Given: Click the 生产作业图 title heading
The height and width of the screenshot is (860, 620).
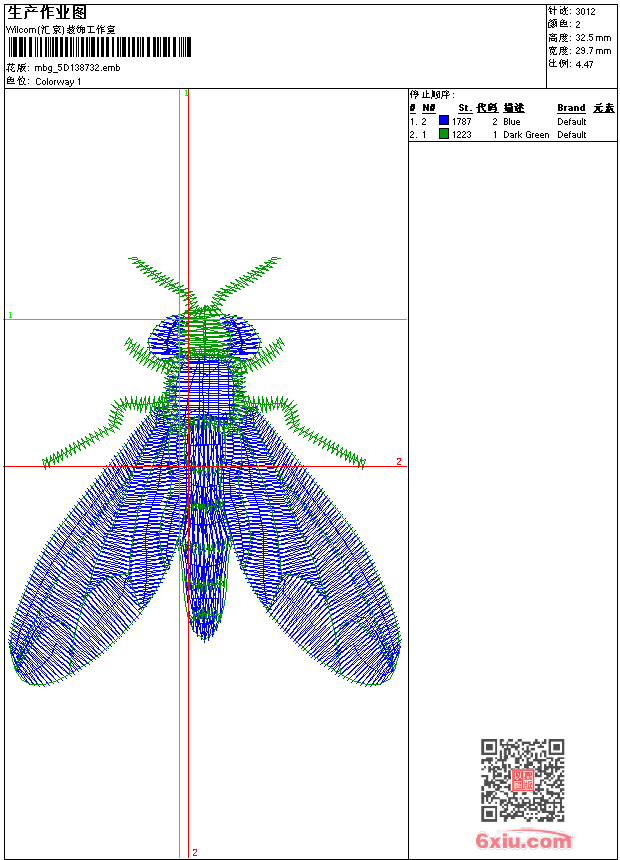Looking at the screenshot, I should 47,12.
